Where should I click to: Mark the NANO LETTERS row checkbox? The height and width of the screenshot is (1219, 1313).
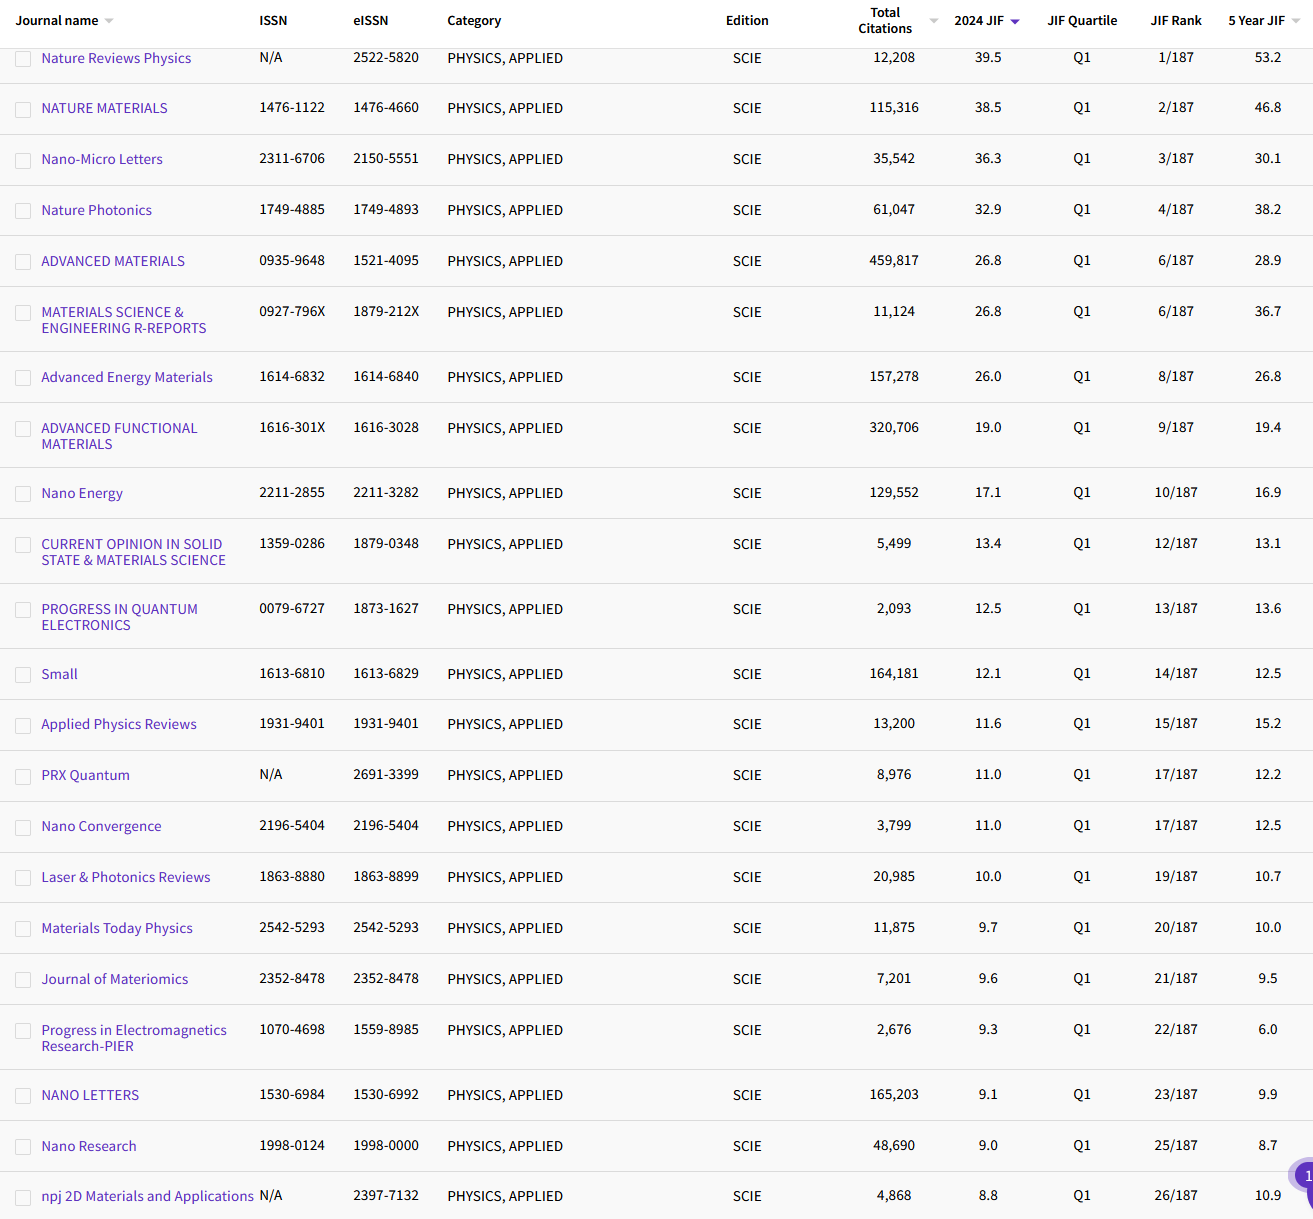pyautogui.click(x=23, y=1096)
